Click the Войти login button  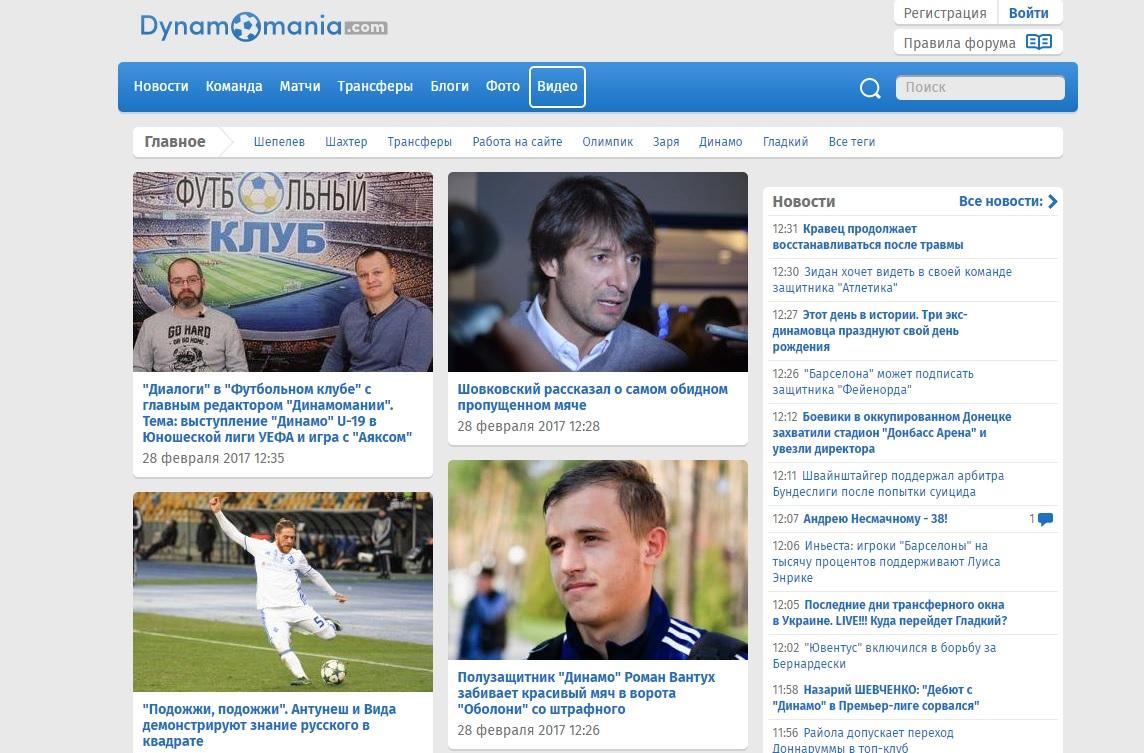1028,13
